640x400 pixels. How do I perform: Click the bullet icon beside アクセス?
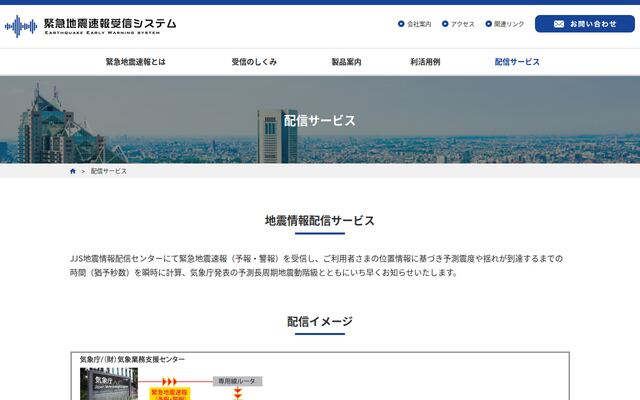[445, 24]
